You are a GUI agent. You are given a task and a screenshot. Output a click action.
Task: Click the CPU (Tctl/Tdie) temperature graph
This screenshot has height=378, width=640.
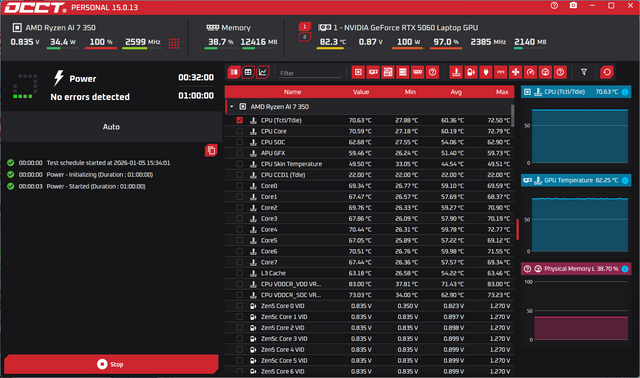(580, 136)
